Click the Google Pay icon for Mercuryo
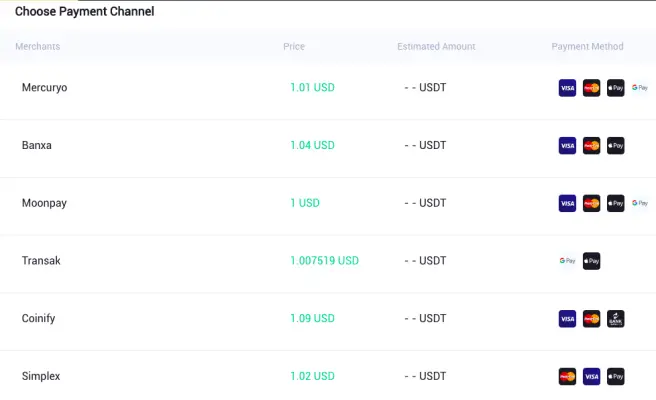Image resolution: width=656 pixels, height=400 pixels. pyautogui.click(x=640, y=88)
